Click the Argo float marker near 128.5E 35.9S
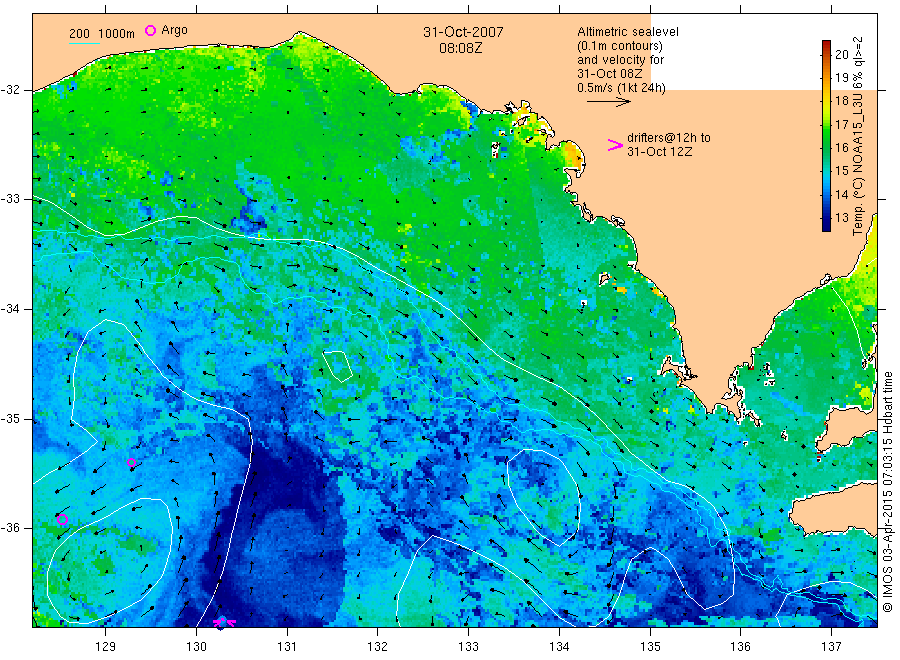The height and width of the screenshot is (660, 900). click(x=63, y=520)
